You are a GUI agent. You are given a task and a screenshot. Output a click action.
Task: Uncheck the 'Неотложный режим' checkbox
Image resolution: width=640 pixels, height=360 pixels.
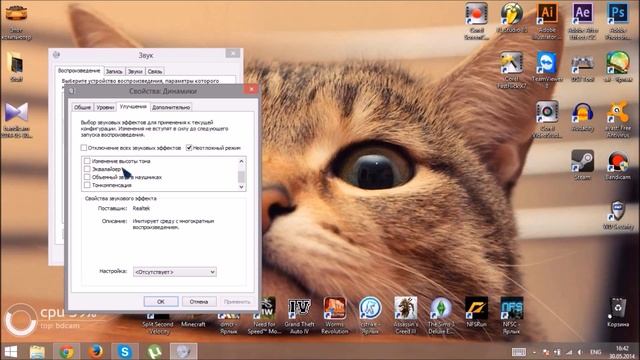189,147
